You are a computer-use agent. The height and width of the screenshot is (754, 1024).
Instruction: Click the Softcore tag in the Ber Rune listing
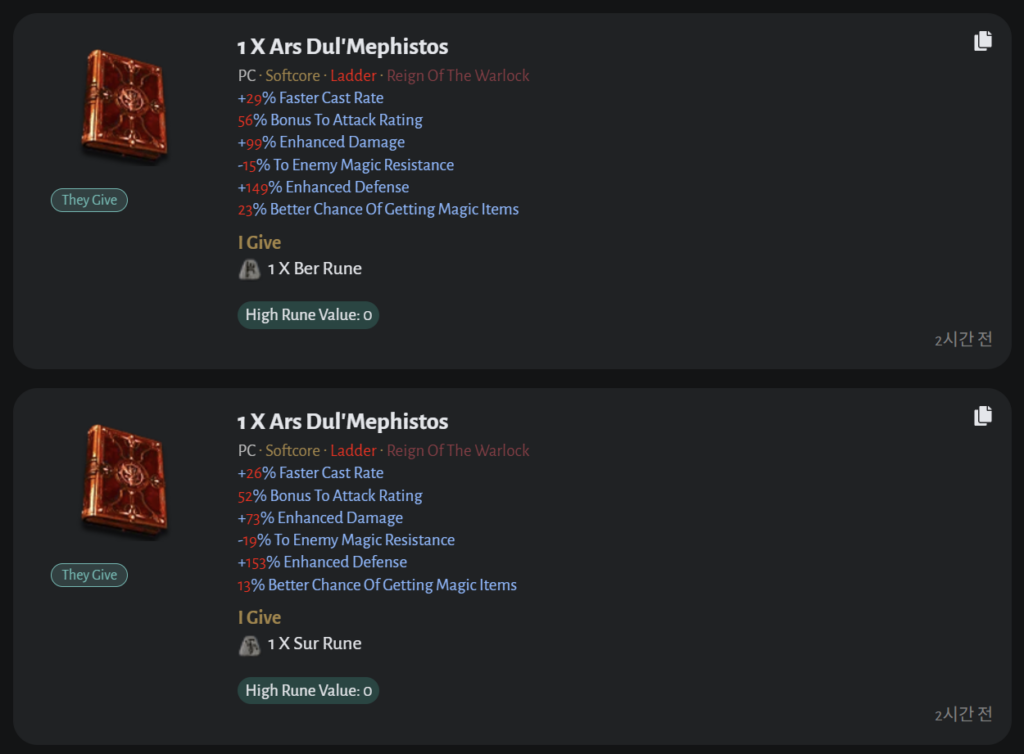point(293,76)
